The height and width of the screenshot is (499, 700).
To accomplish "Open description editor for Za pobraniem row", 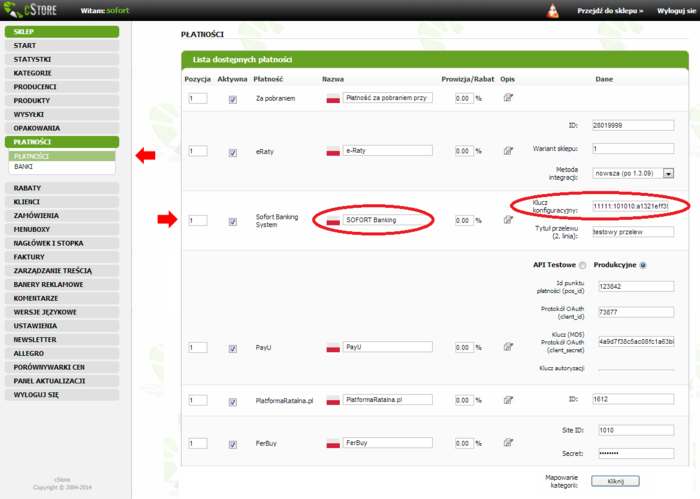I will (x=508, y=97).
